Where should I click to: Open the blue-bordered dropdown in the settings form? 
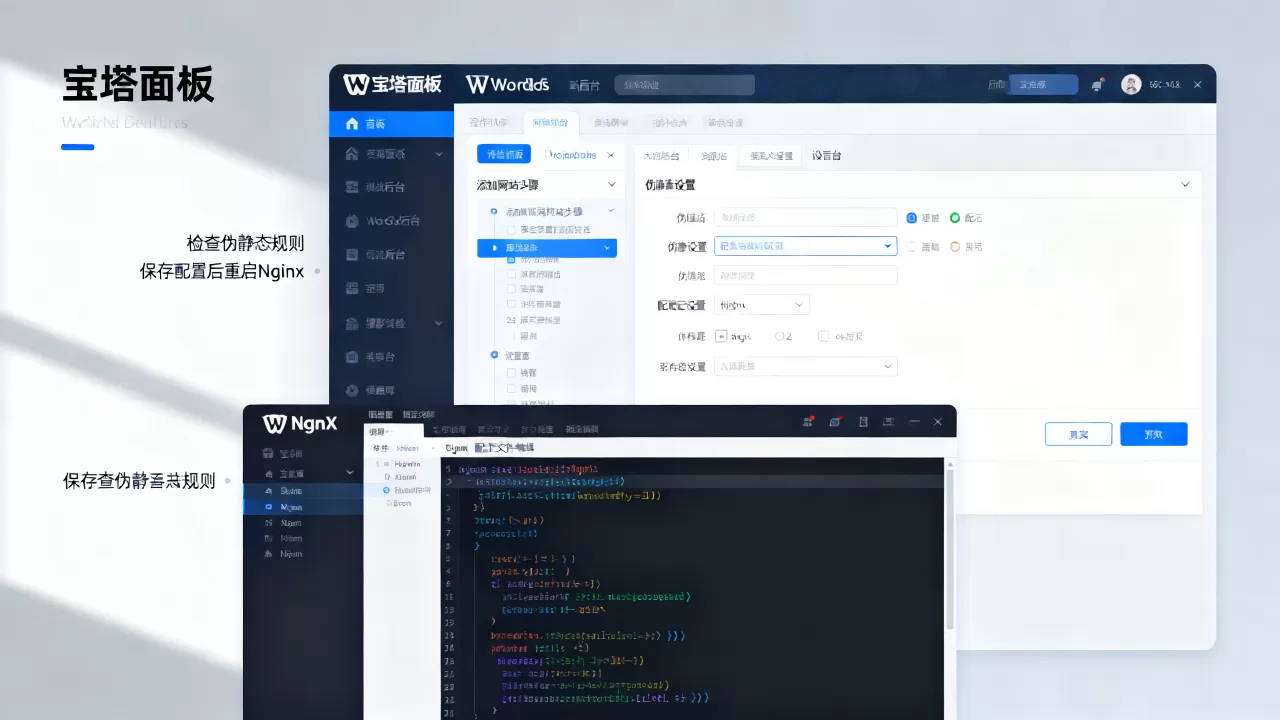[805, 246]
